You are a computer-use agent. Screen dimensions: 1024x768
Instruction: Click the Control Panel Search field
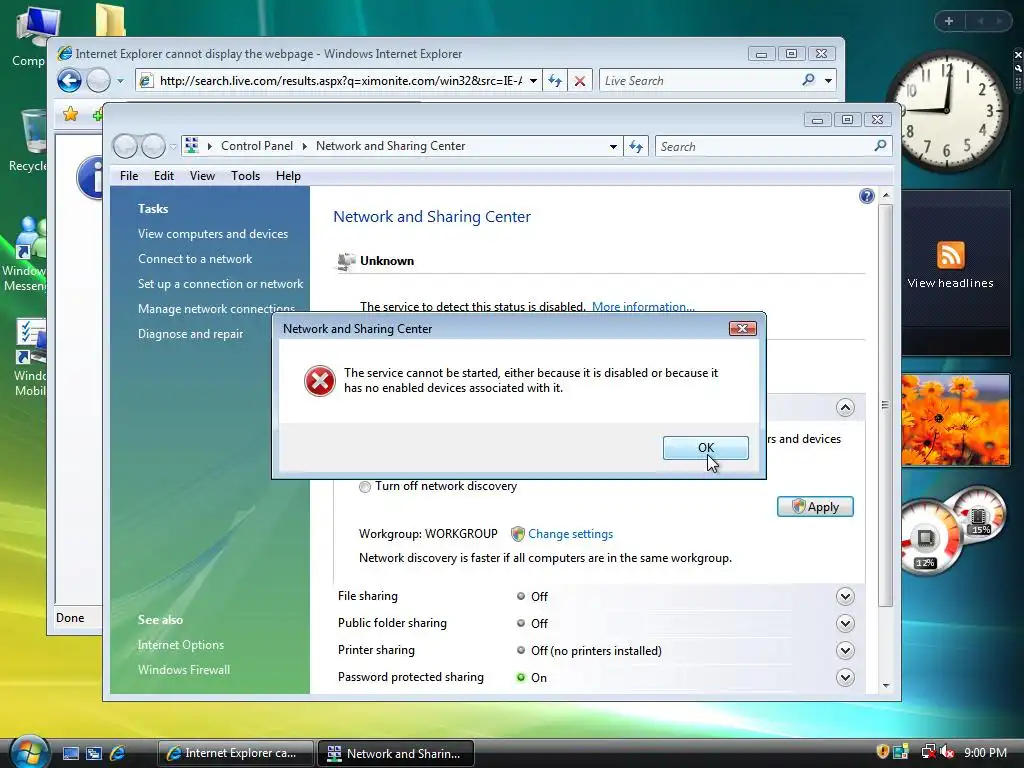[x=764, y=146]
